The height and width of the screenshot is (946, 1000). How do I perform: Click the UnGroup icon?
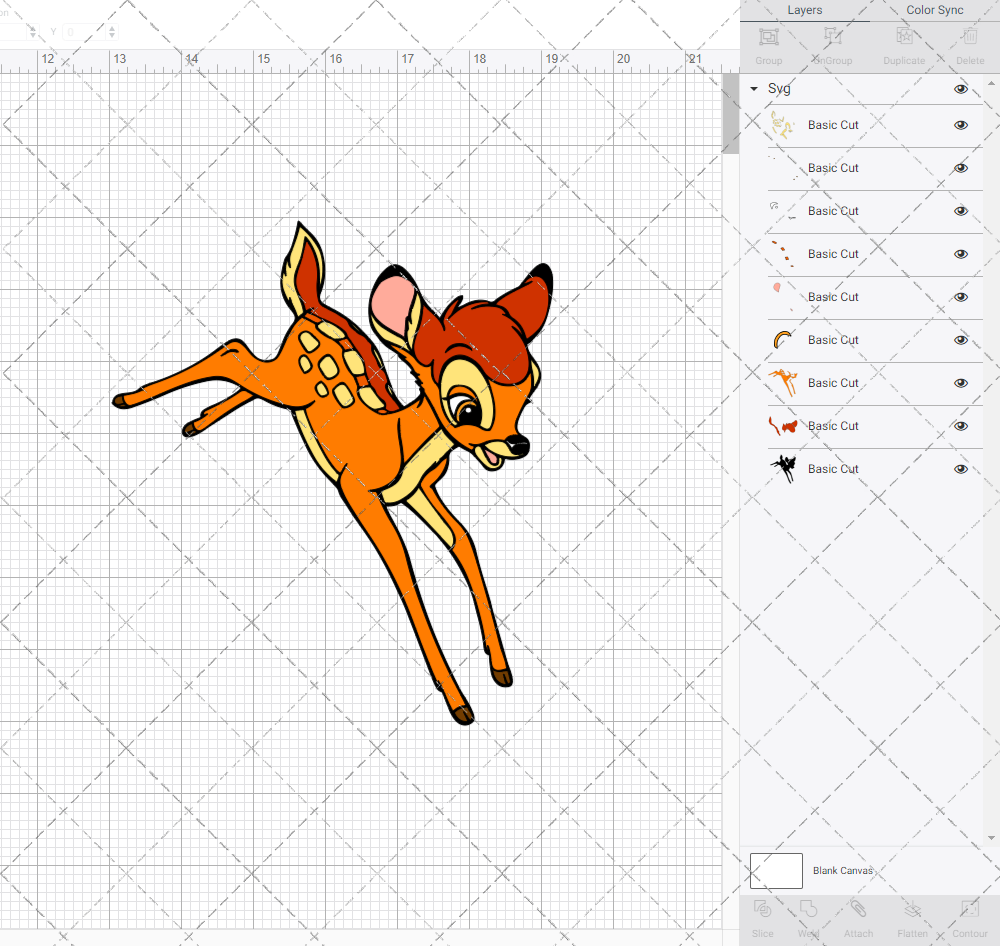(832, 37)
